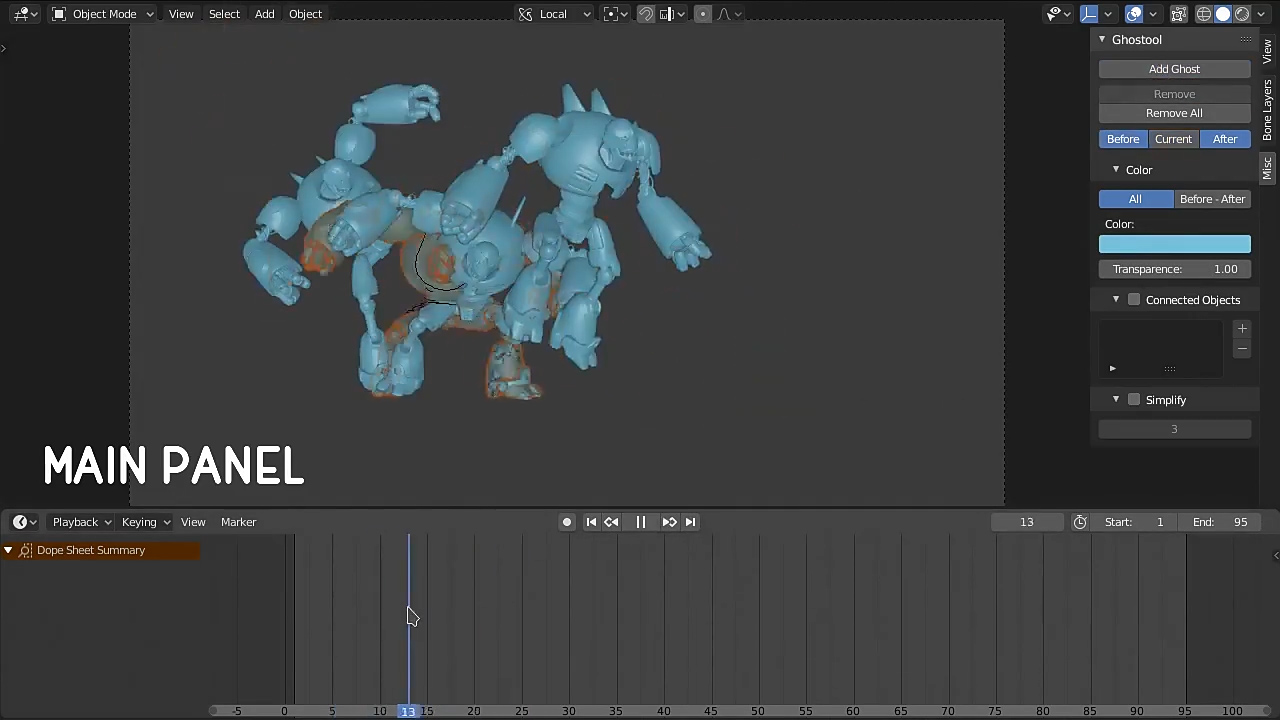The image size is (1280, 720).
Task: Open the Add menu
Action: click(264, 14)
